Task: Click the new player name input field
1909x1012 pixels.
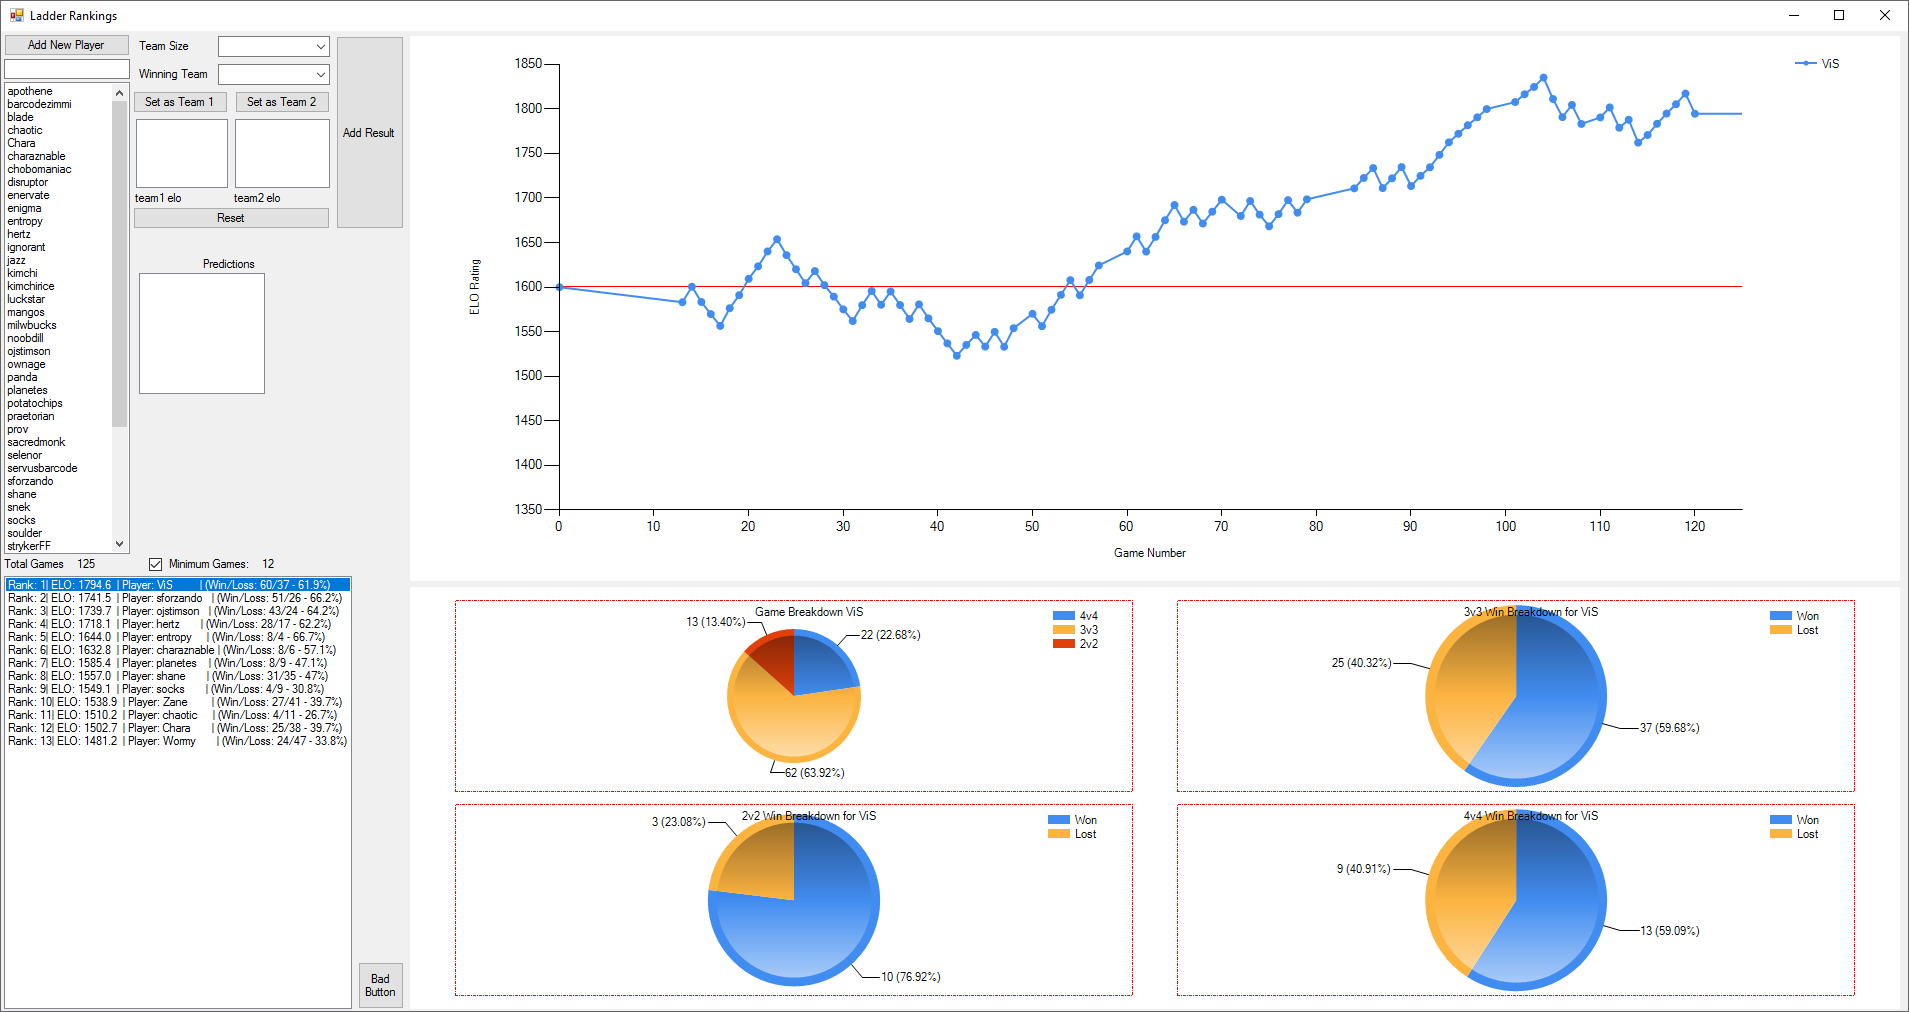Action: (67, 69)
